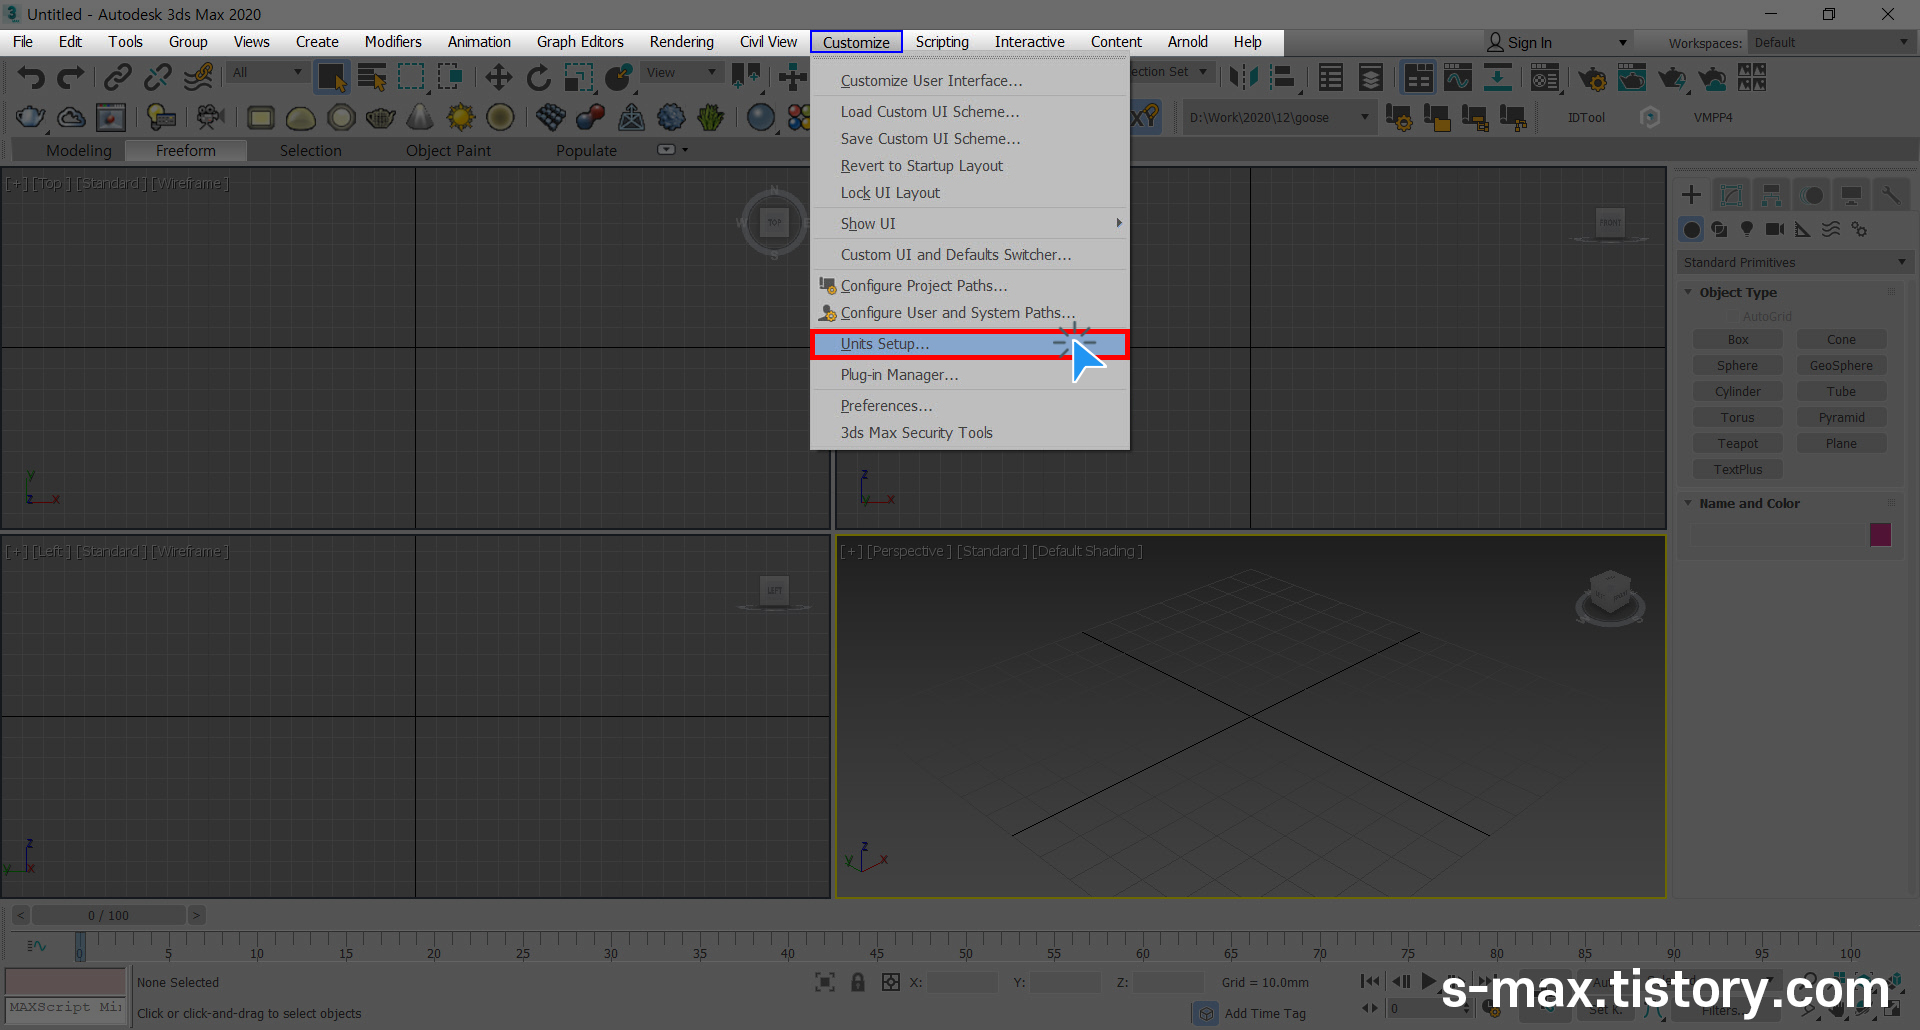Open the Utilities wrench panel tab
This screenshot has height=1030, width=1920.
click(1891, 195)
